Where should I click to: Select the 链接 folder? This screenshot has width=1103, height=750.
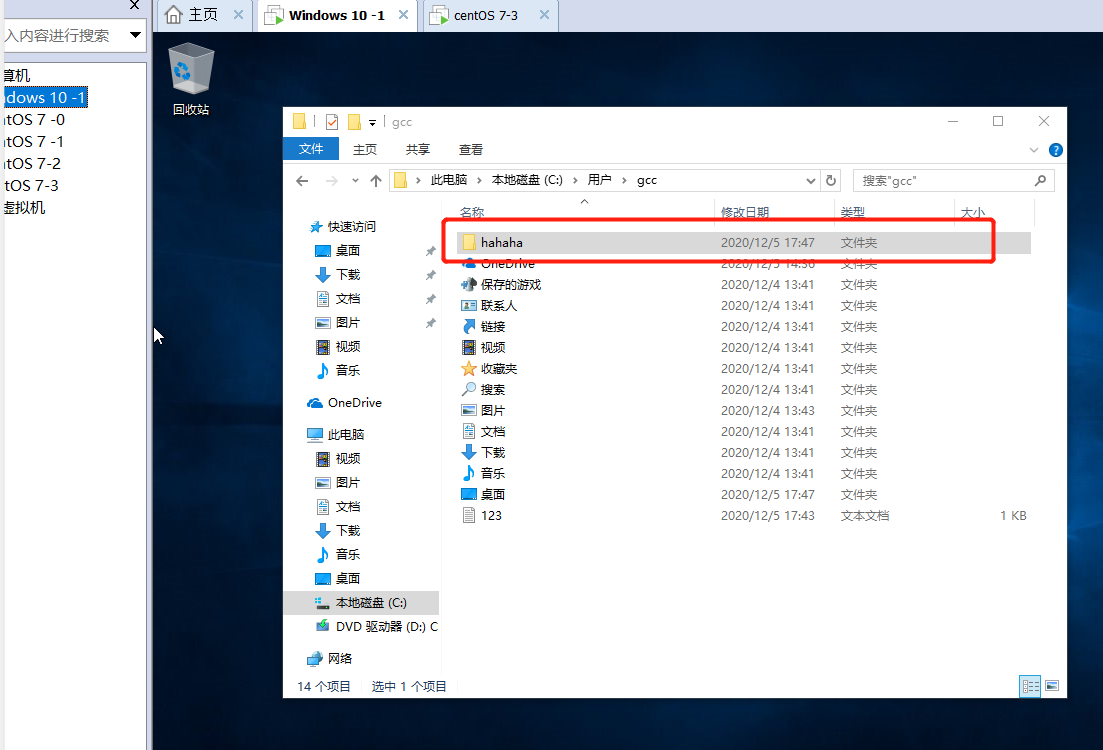pos(744,326)
